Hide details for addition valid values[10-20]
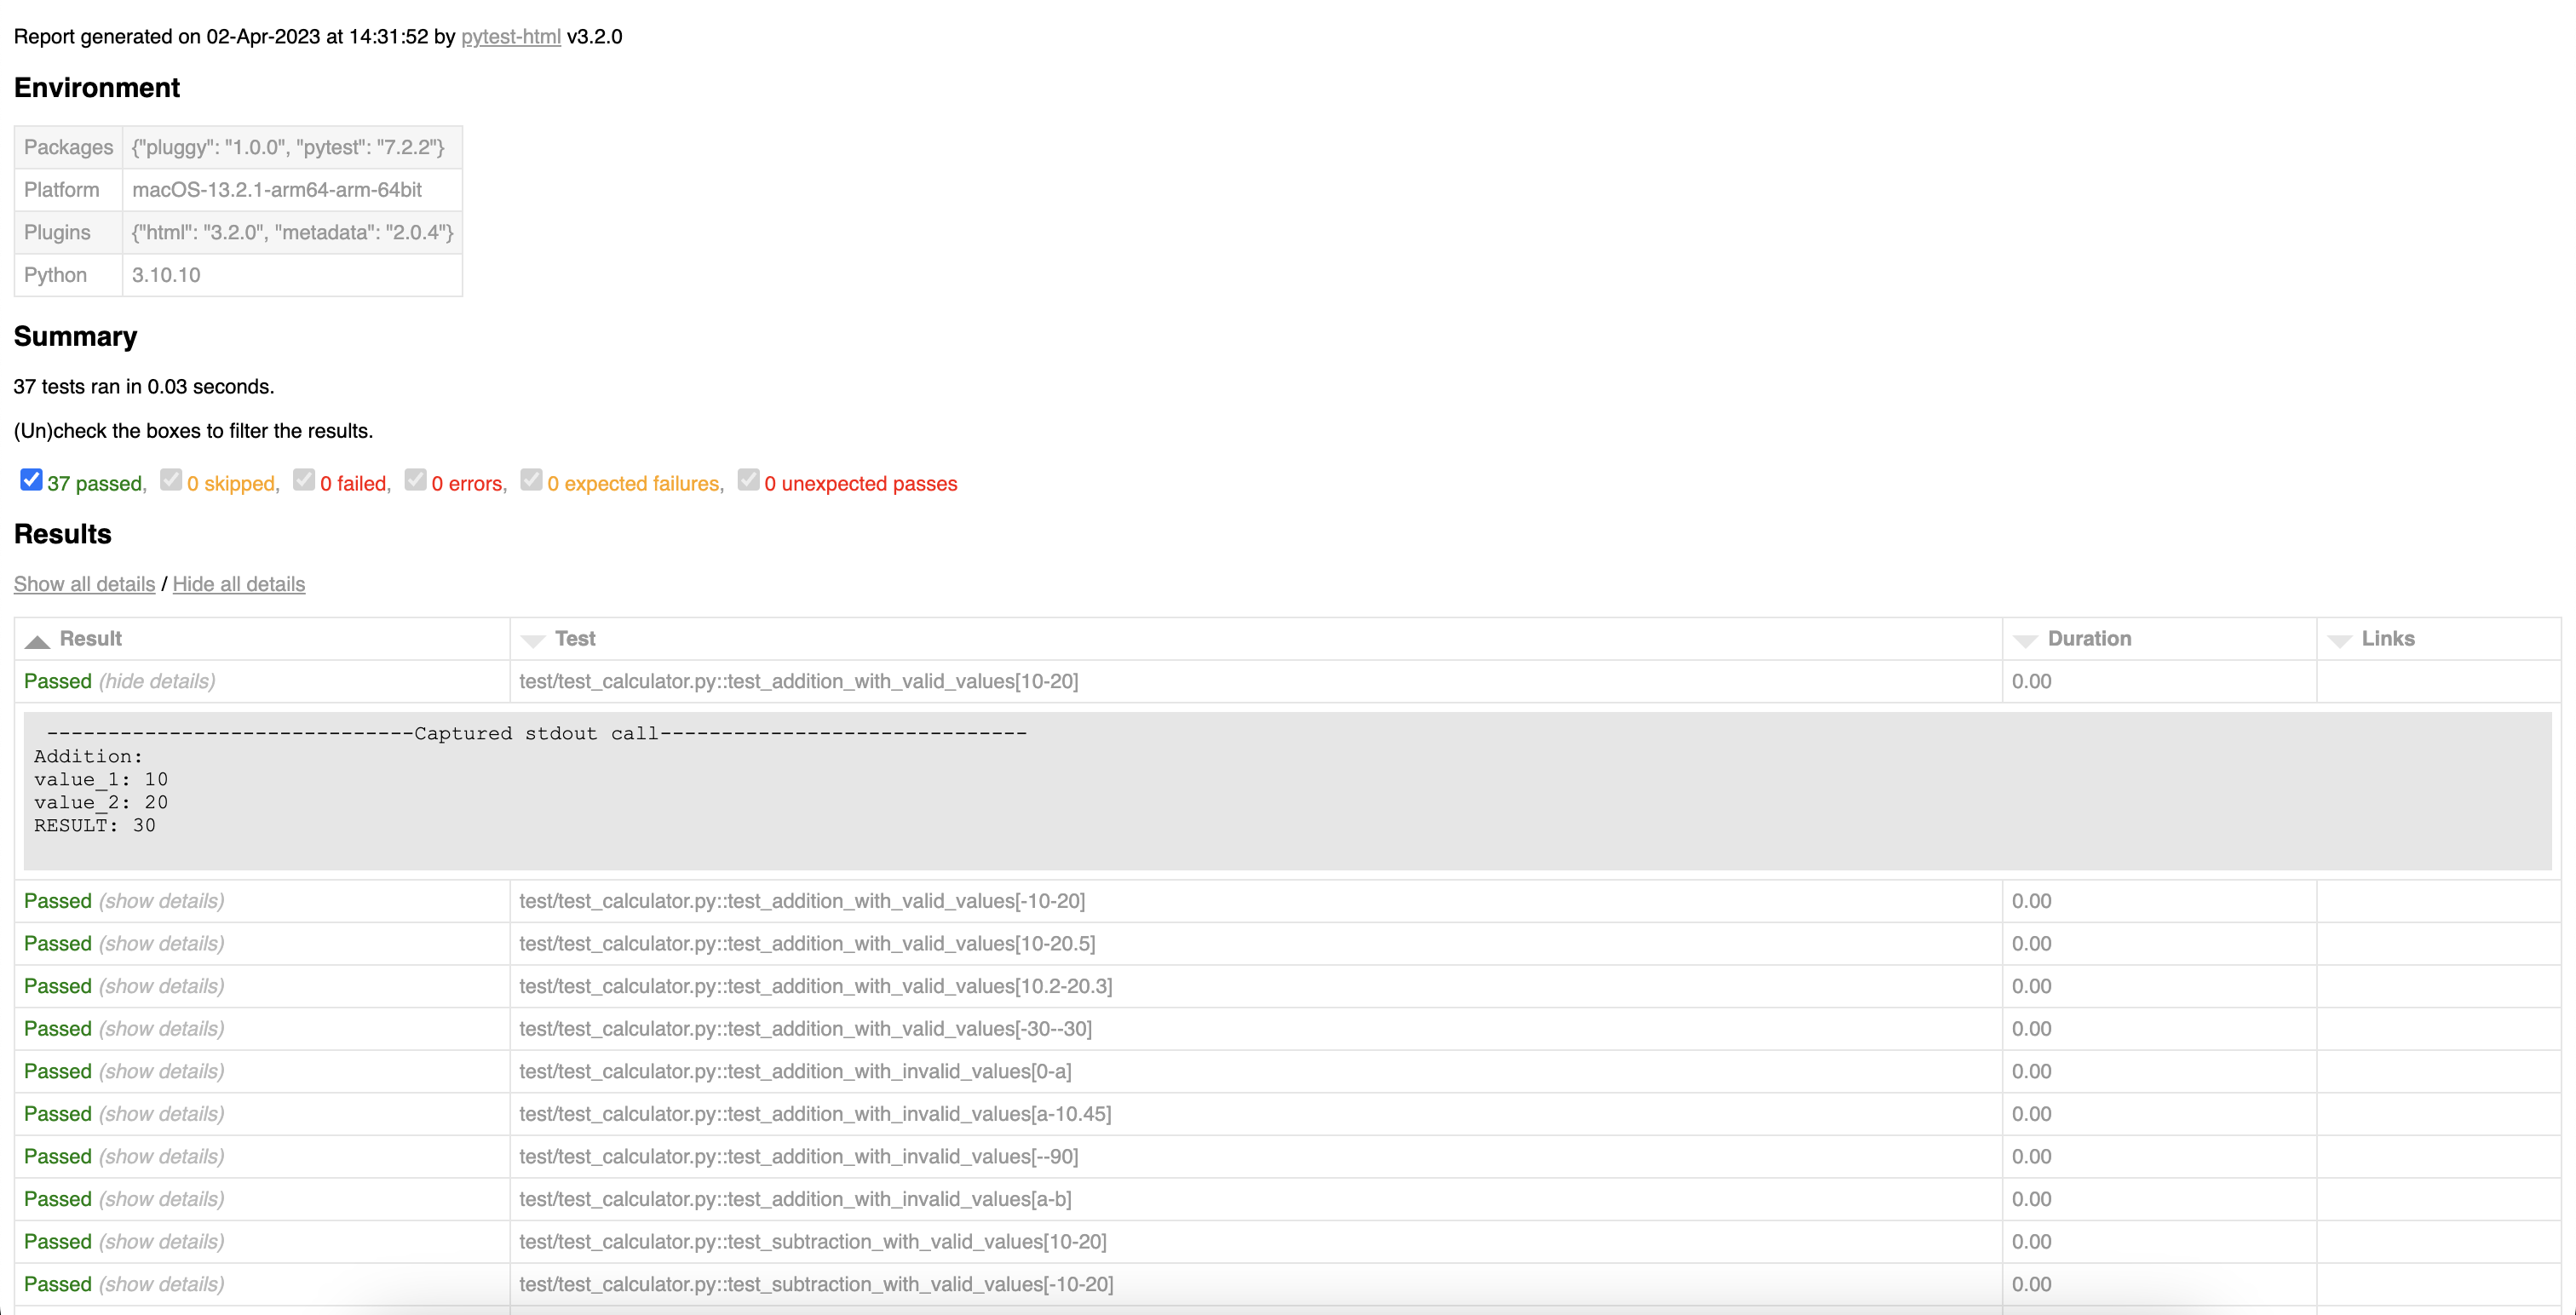The image size is (2576, 1315). pyautogui.click(x=157, y=681)
